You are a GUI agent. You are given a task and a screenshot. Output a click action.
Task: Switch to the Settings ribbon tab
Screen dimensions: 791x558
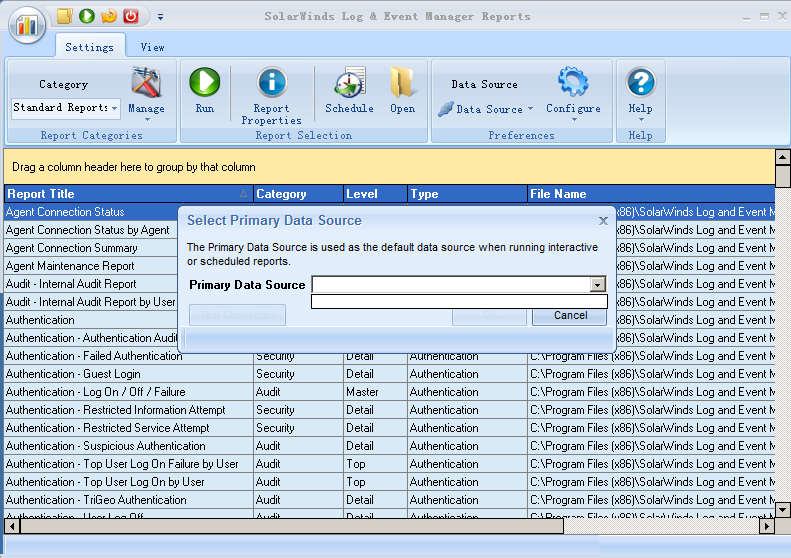tap(90, 47)
